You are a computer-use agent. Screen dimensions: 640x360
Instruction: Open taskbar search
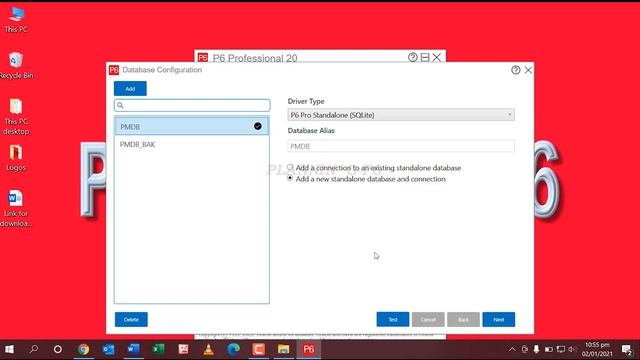point(33,349)
